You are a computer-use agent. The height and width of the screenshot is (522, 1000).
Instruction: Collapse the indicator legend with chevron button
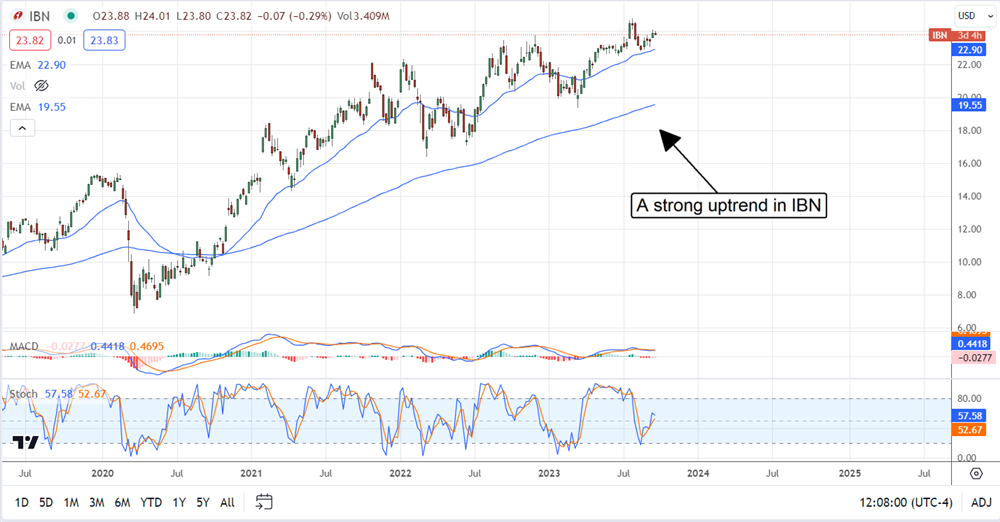point(21,128)
